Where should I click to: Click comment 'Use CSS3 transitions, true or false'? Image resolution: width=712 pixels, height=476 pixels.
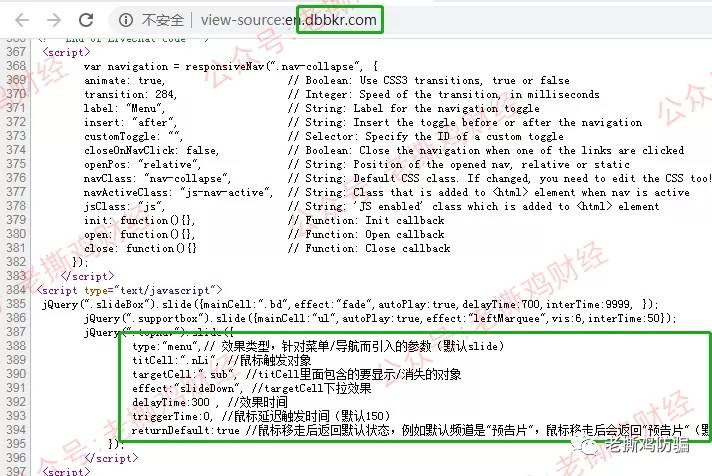click(x=464, y=80)
